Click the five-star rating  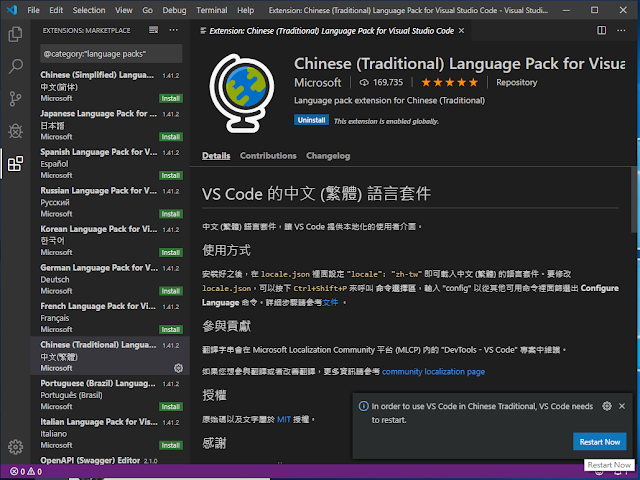(449, 82)
